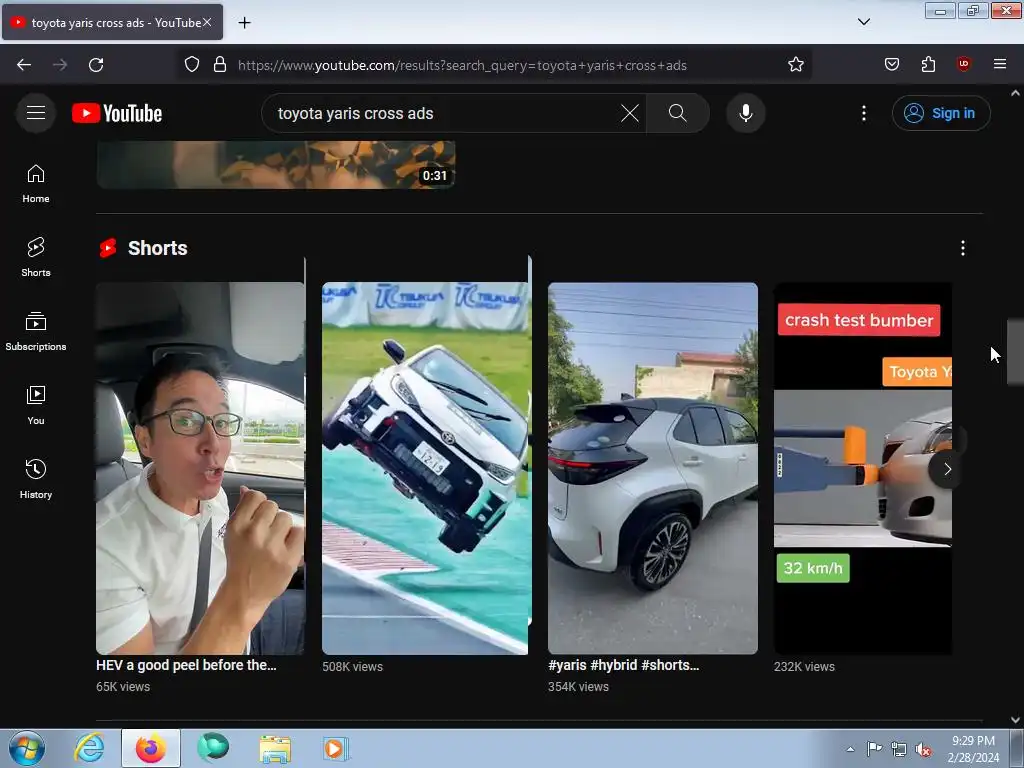This screenshot has width=1024, height=768.
Task: Close the YouTube tab
Action: [x=206, y=22]
